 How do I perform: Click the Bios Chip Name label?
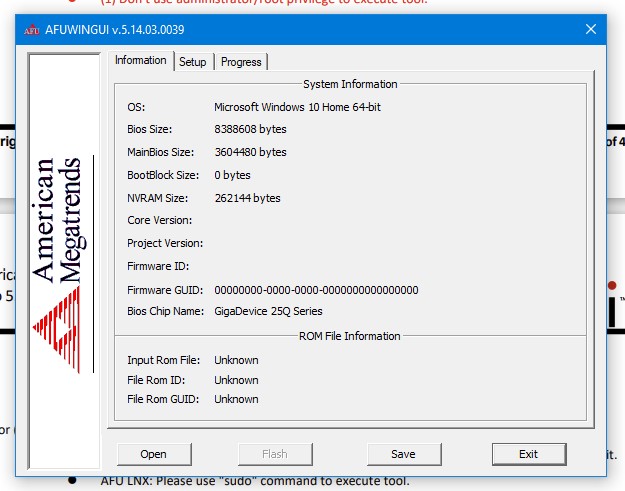coord(165,311)
